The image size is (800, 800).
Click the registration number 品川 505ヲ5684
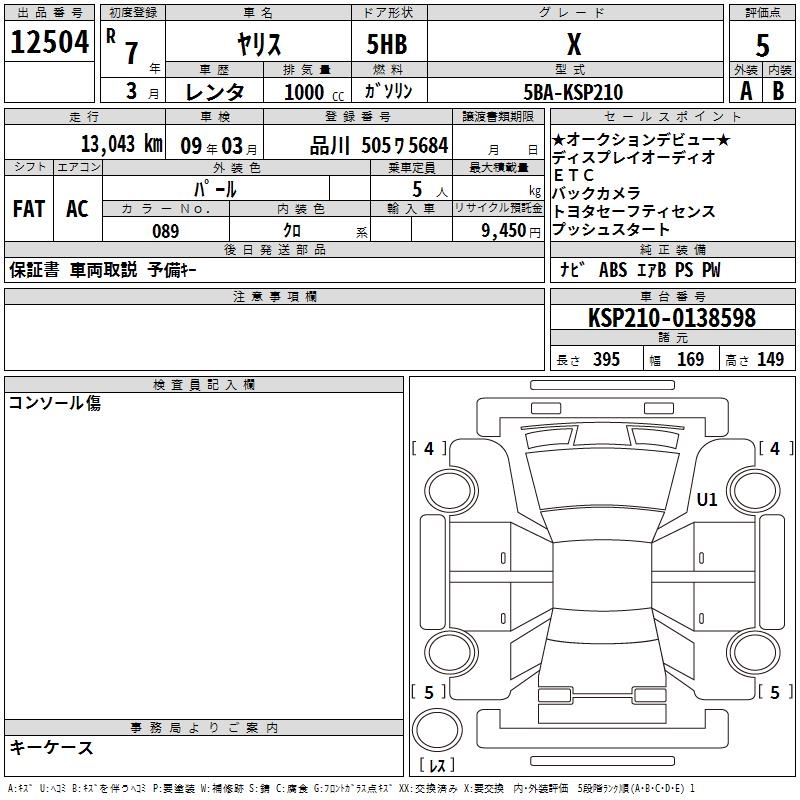[379, 145]
